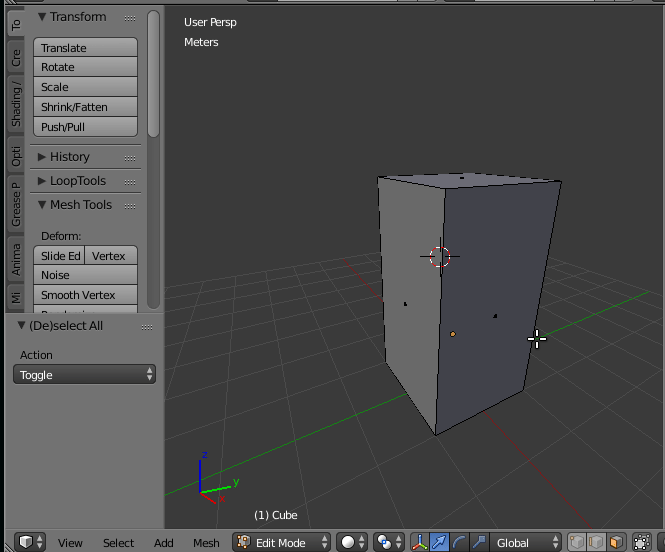
Task: Click the Smooth Vertex button
Action: point(85,295)
